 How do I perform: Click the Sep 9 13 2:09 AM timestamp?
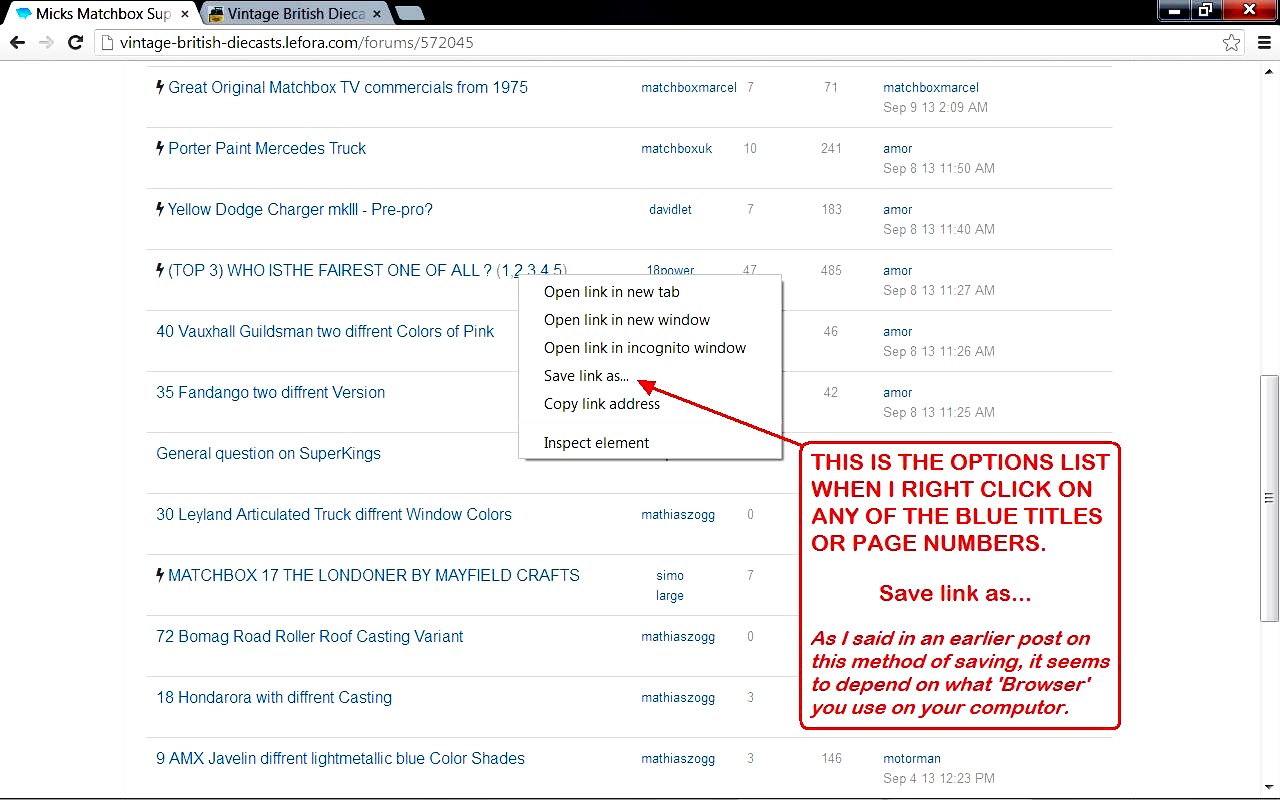pos(935,108)
